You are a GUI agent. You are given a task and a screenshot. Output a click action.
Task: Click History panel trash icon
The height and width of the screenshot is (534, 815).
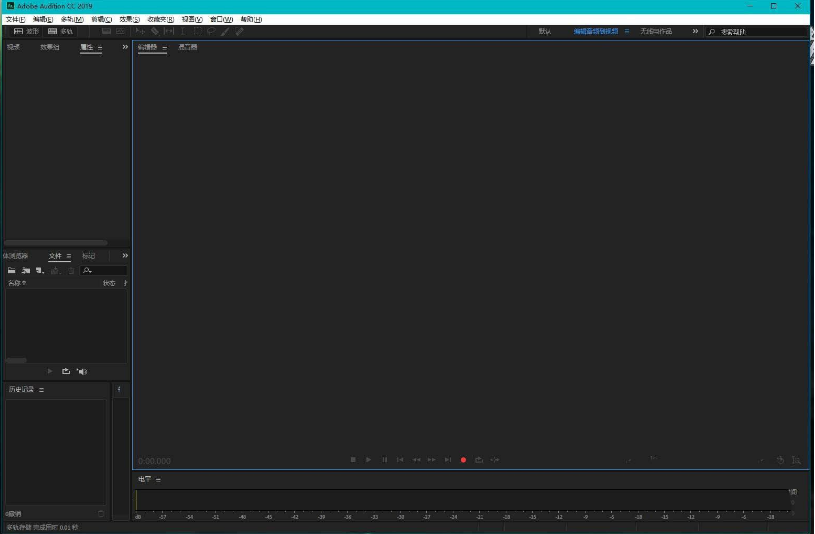tap(101, 514)
